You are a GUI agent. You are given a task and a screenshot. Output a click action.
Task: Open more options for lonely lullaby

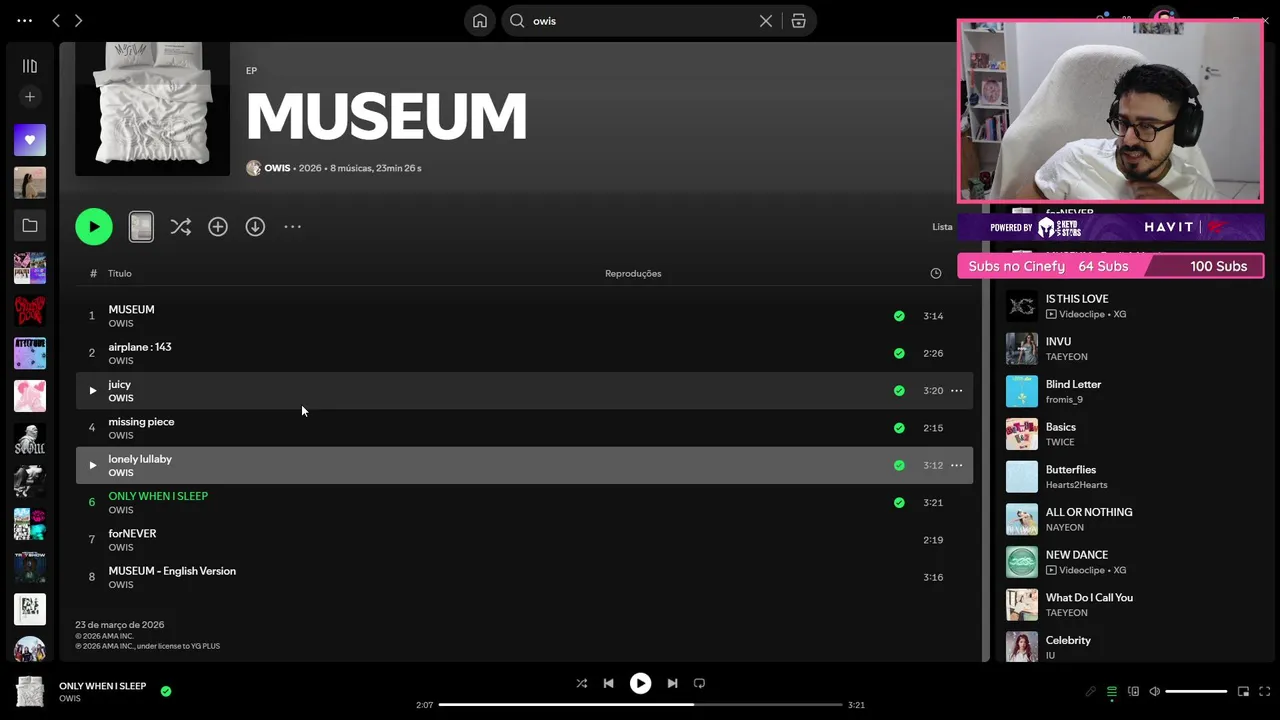[956, 465]
